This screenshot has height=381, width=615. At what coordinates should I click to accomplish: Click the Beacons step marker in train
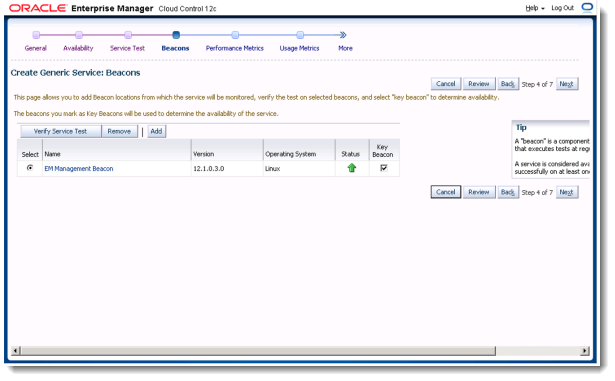[176, 35]
